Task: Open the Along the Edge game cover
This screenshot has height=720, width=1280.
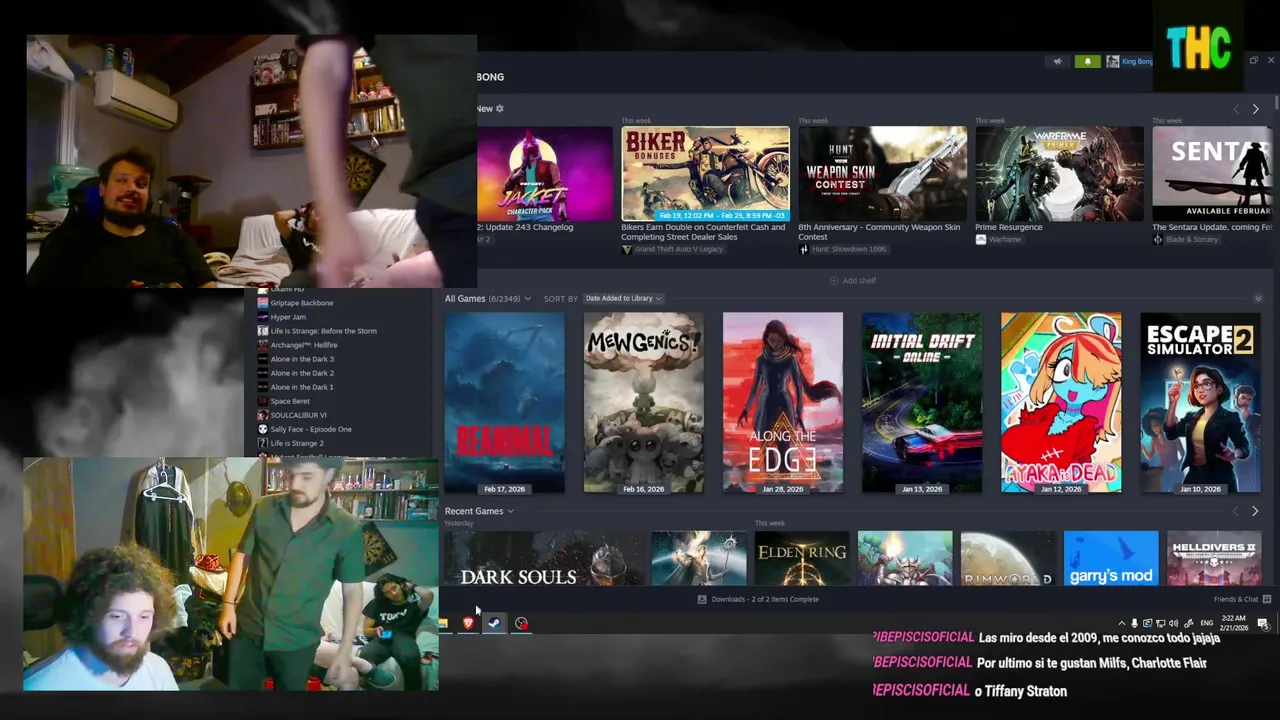Action: pos(783,403)
